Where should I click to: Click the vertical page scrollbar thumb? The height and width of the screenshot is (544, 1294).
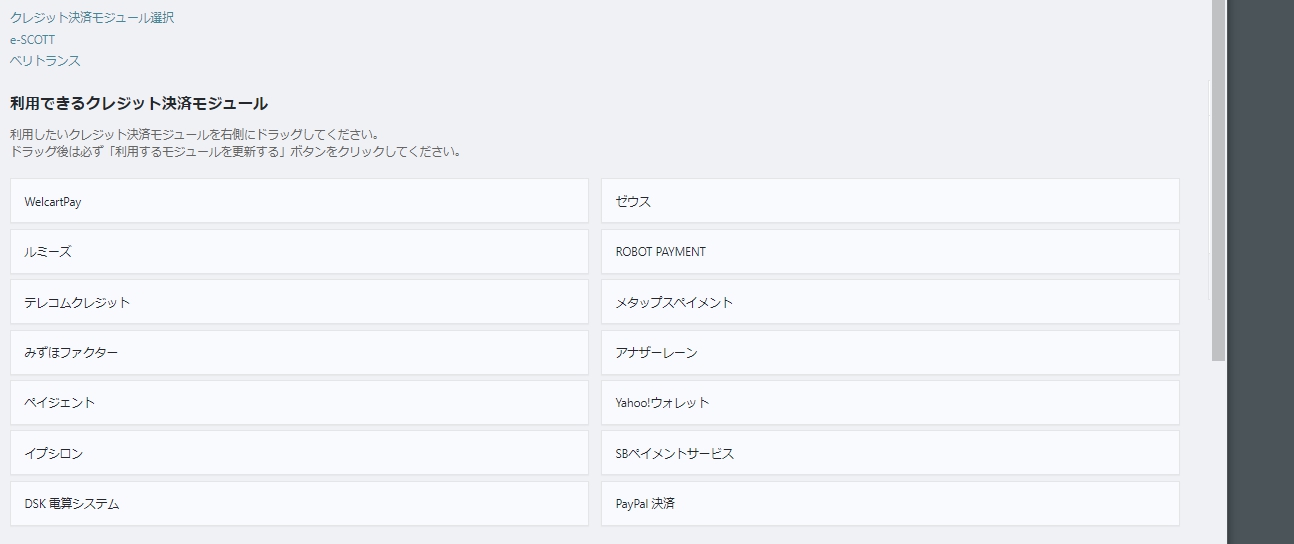point(1218,180)
